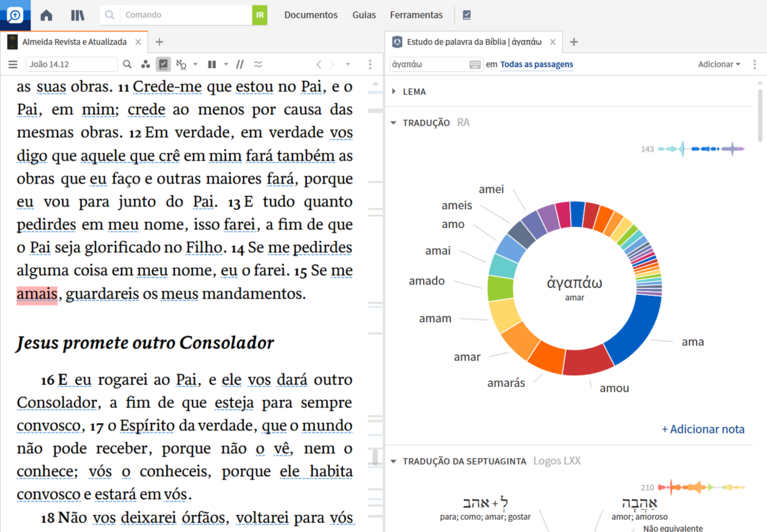Click the search magnifier in resource toolbar
The height and width of the screenshot is (532, 767).
(127, 64)
